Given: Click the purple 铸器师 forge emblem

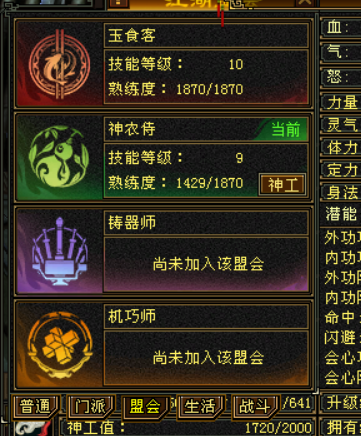Looking at the screenshot, I should [59, 251].
